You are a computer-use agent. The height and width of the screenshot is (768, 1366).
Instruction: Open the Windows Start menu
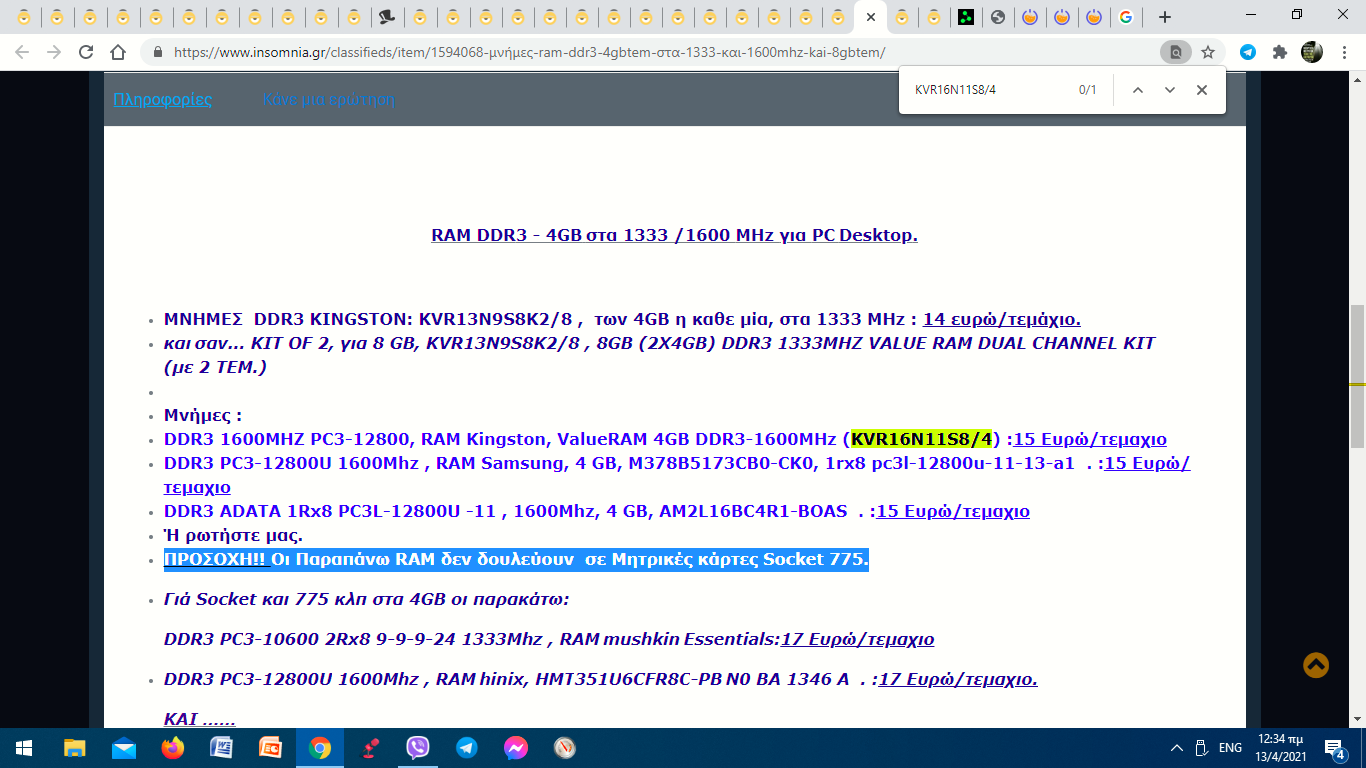click(24, 748)
